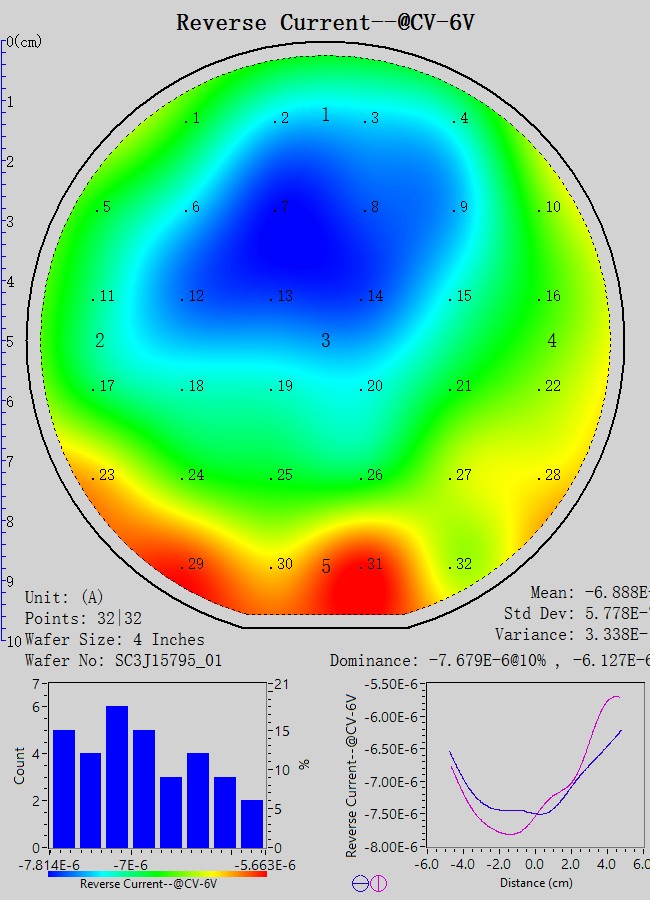Click site marker 1 near wafer top

point(325,115)
